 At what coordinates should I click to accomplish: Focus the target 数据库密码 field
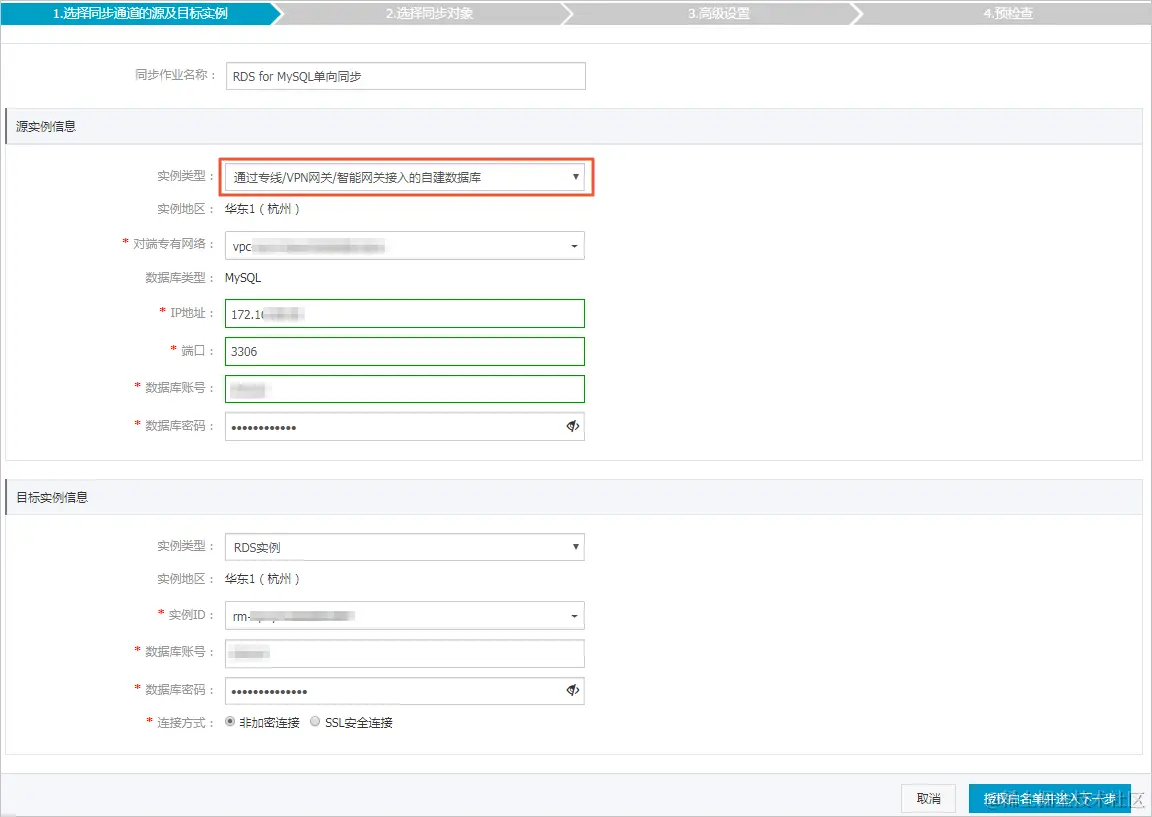click(x=405, y=691)
